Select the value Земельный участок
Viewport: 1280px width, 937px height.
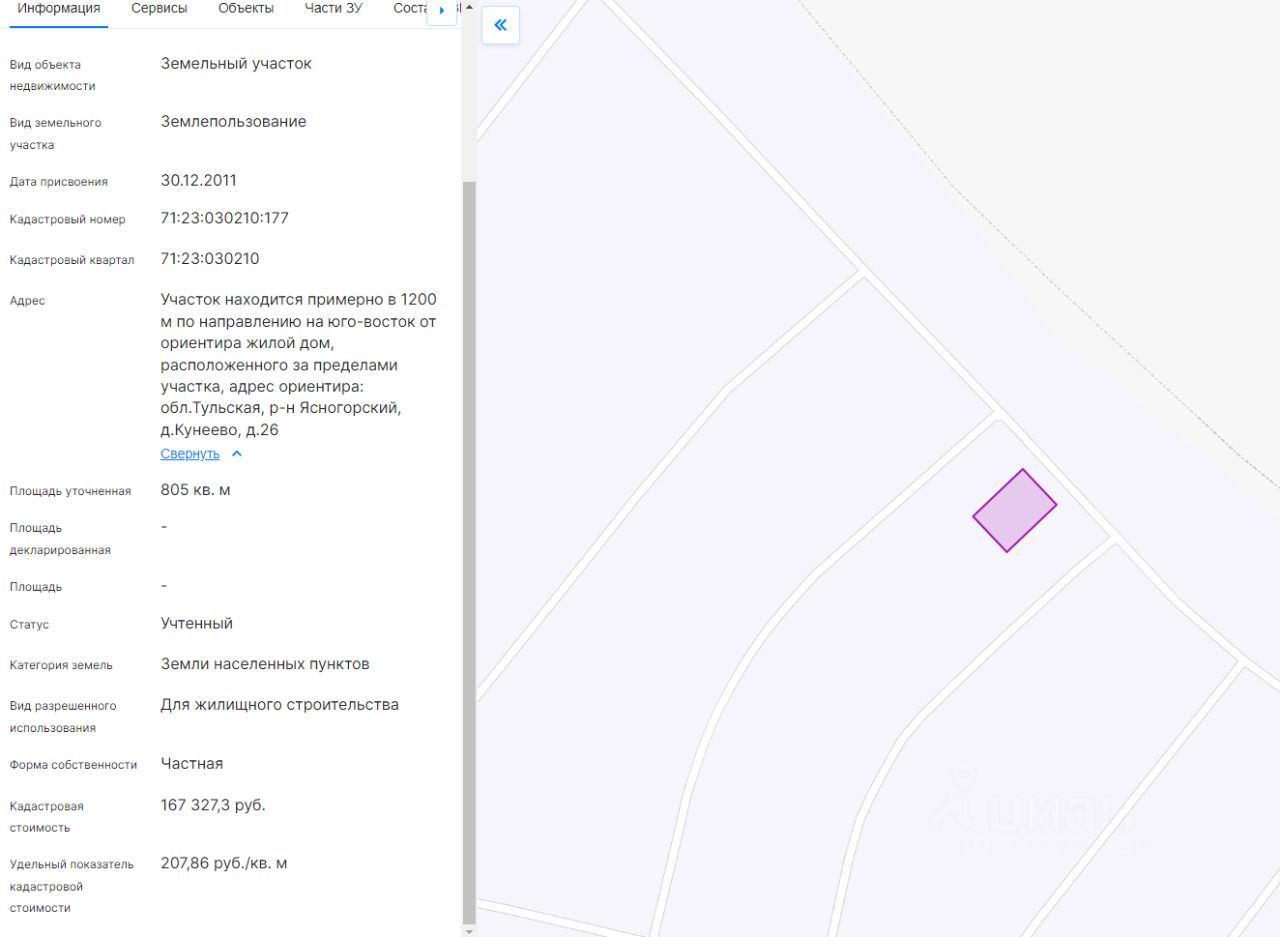click(x=236, y=63)
